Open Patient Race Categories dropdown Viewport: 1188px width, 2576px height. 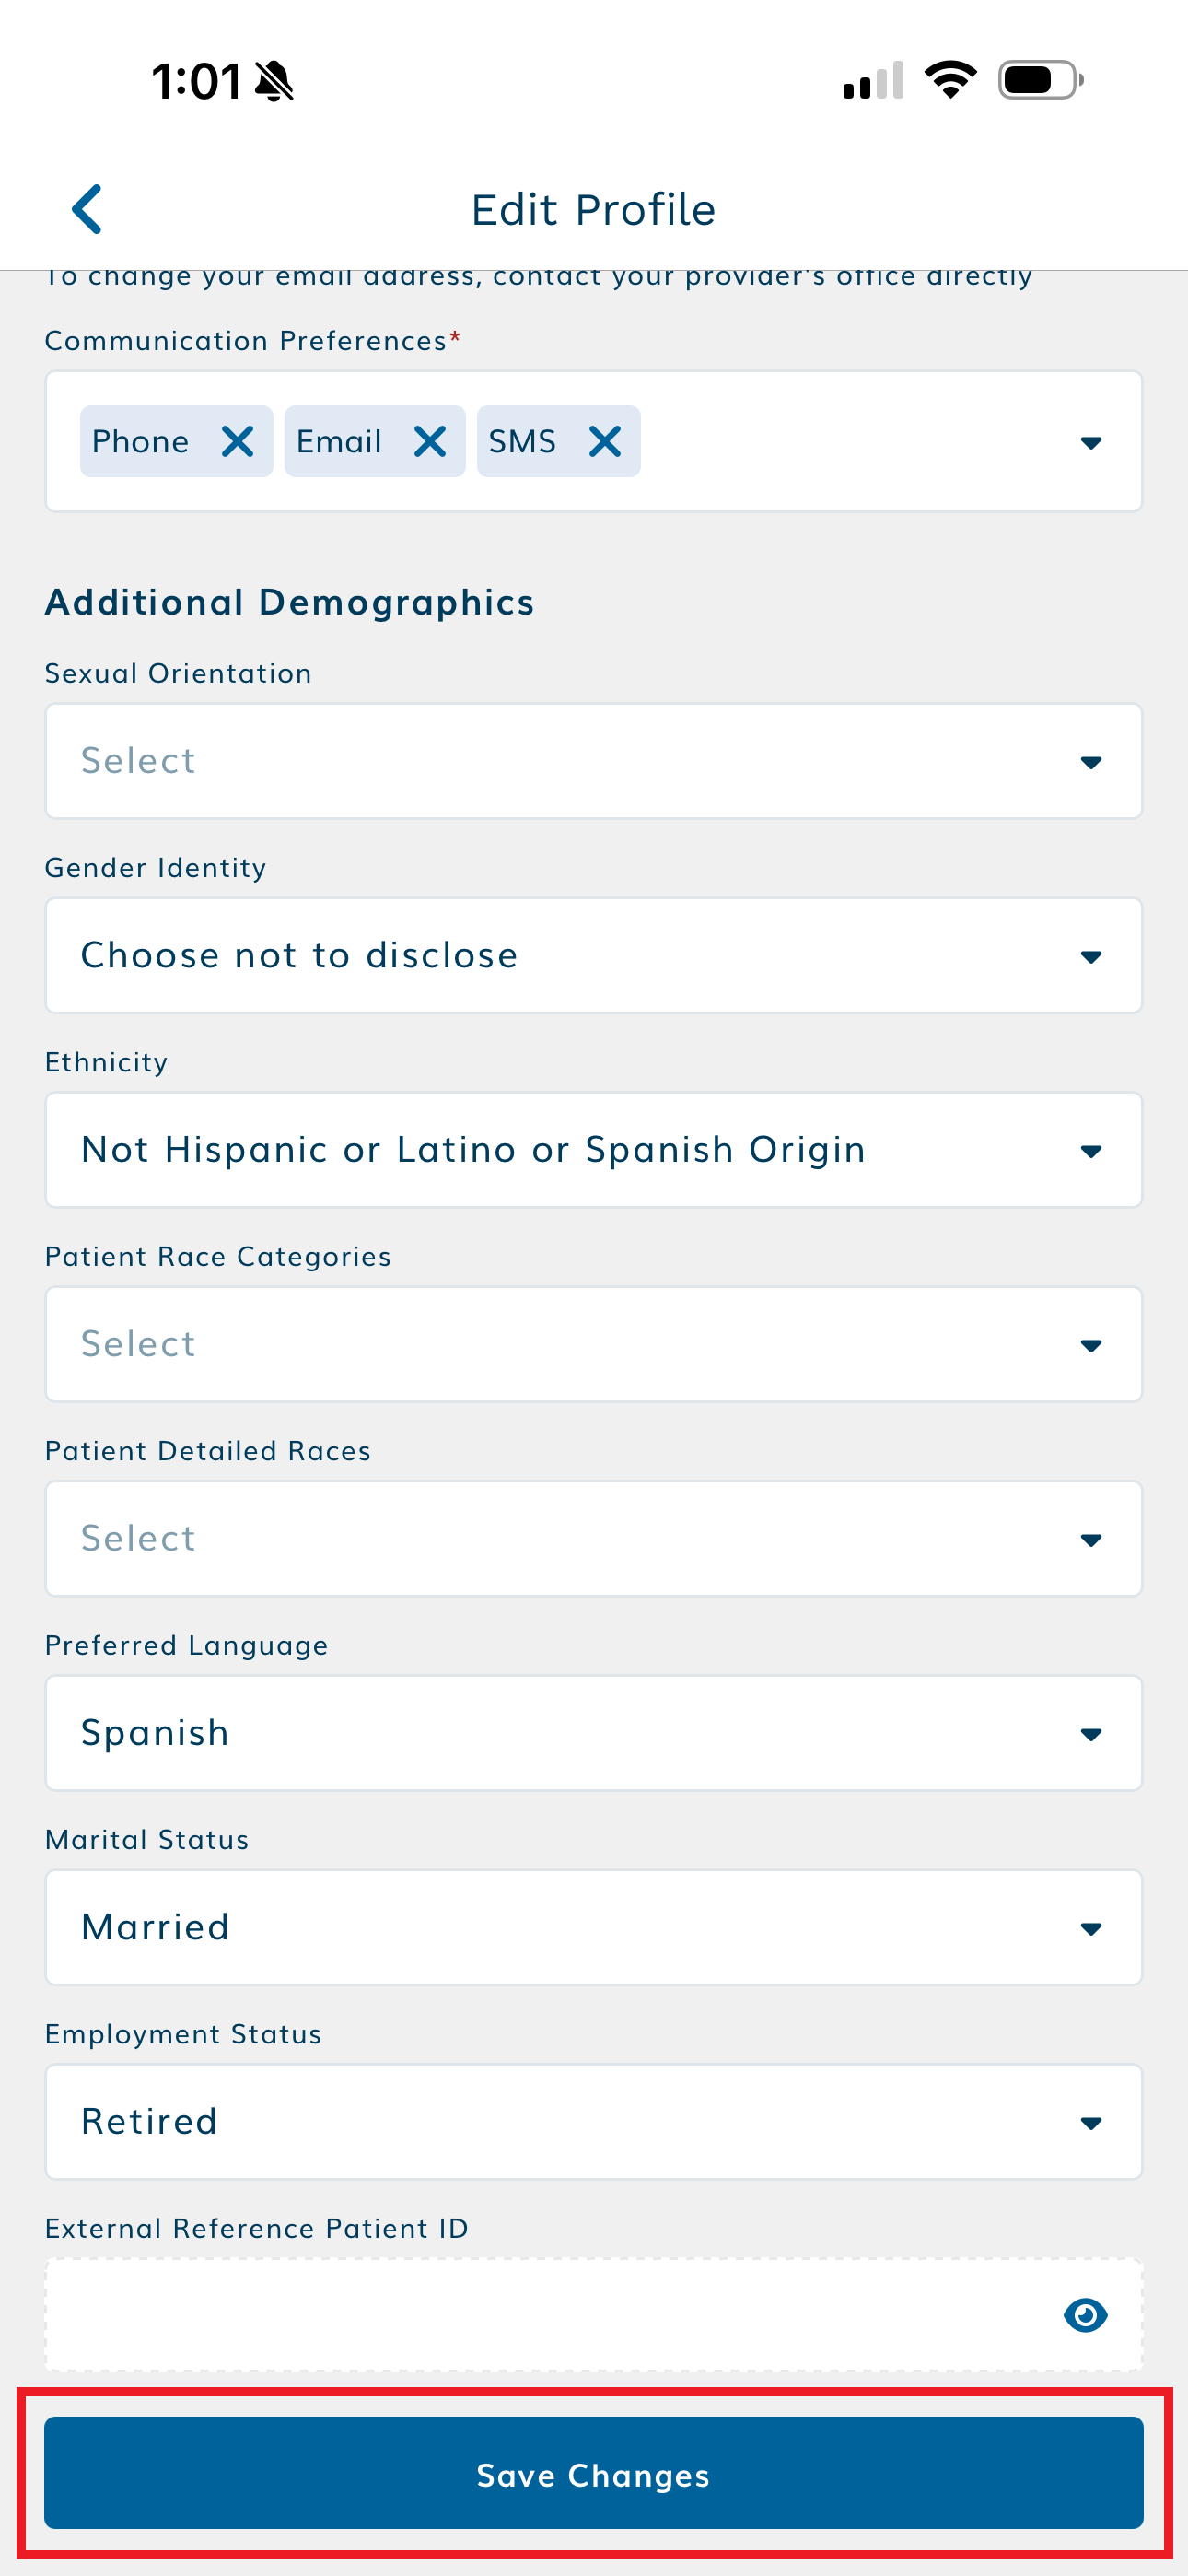(593, 1344)
